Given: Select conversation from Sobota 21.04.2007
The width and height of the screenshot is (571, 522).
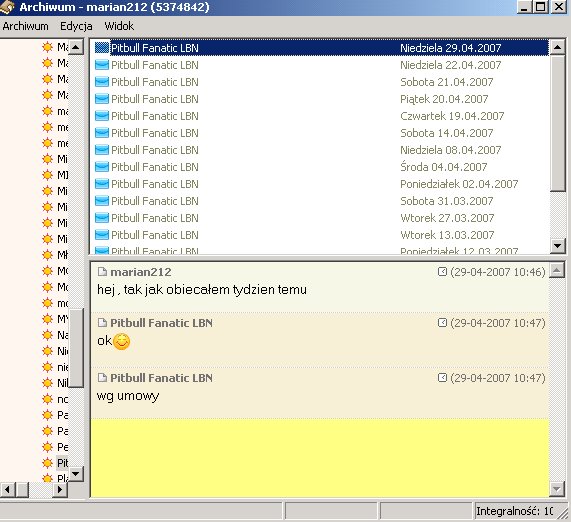Looking at the screenshot, I should click(321, 82).
